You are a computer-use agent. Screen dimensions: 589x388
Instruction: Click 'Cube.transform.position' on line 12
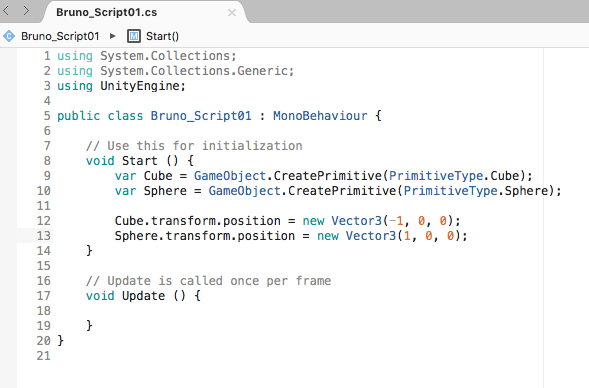pos(198,221)
